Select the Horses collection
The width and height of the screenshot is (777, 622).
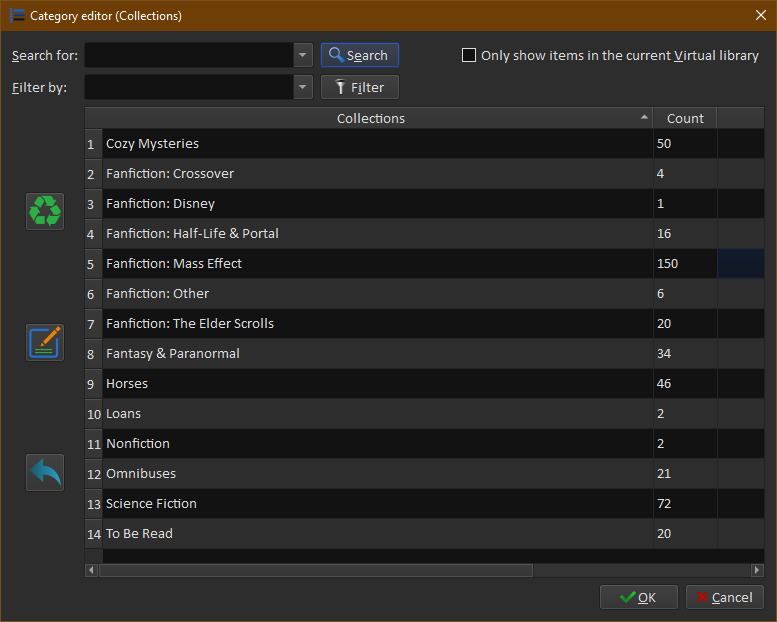378,384
